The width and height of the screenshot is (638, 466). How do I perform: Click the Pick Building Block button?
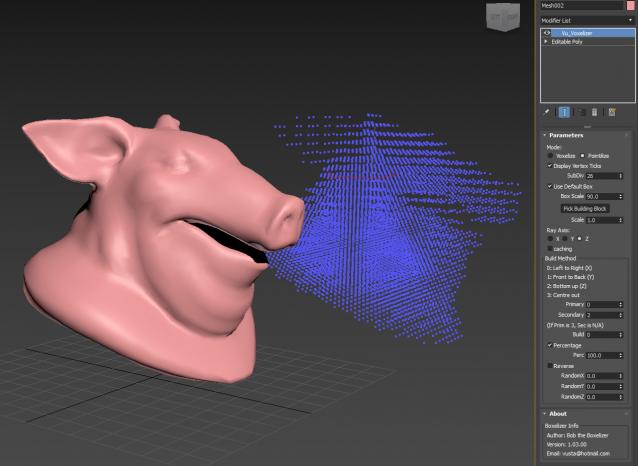click(585, 208)
